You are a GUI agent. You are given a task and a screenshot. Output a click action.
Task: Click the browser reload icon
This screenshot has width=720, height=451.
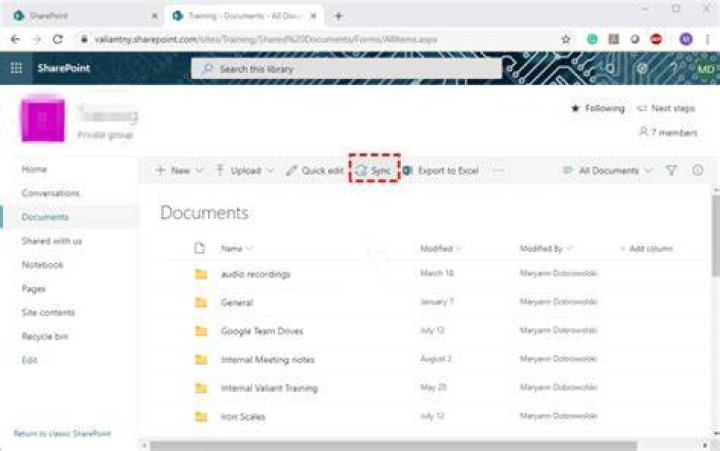[57, 39]
